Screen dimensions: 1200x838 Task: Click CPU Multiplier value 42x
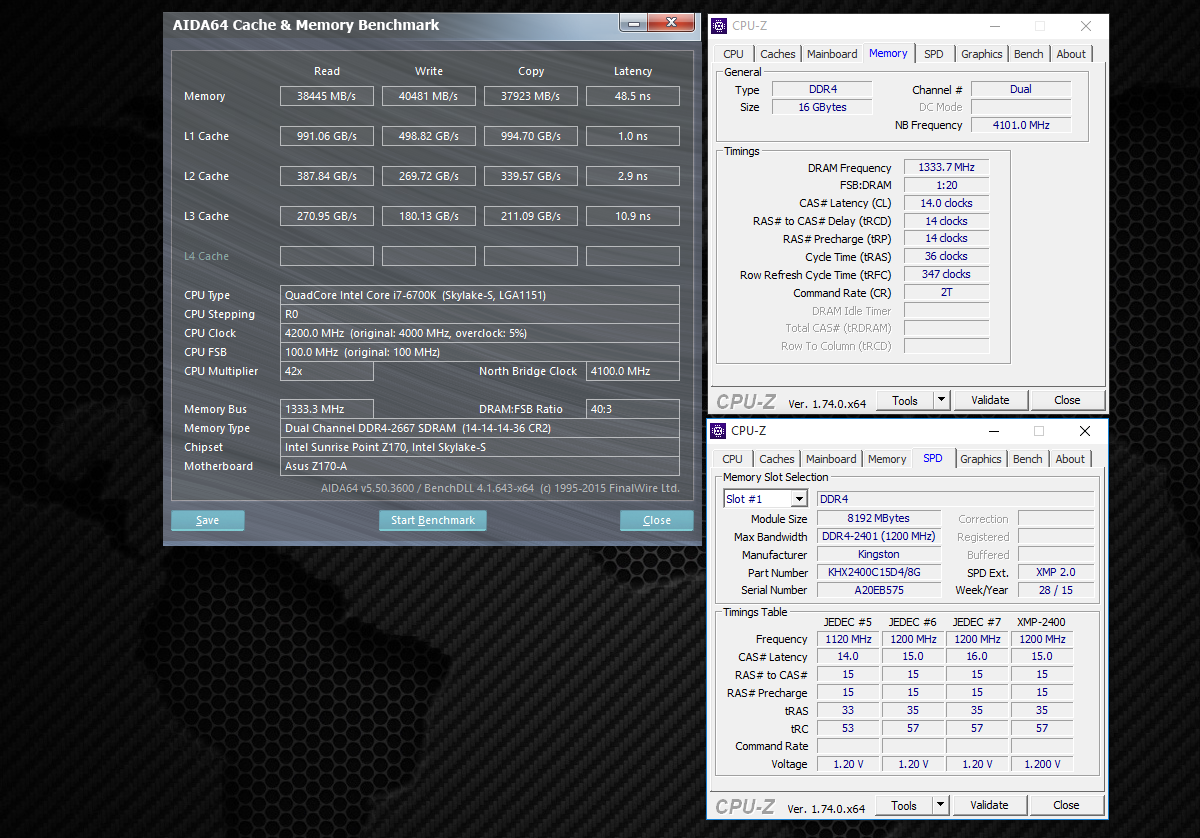click(327, 371)
